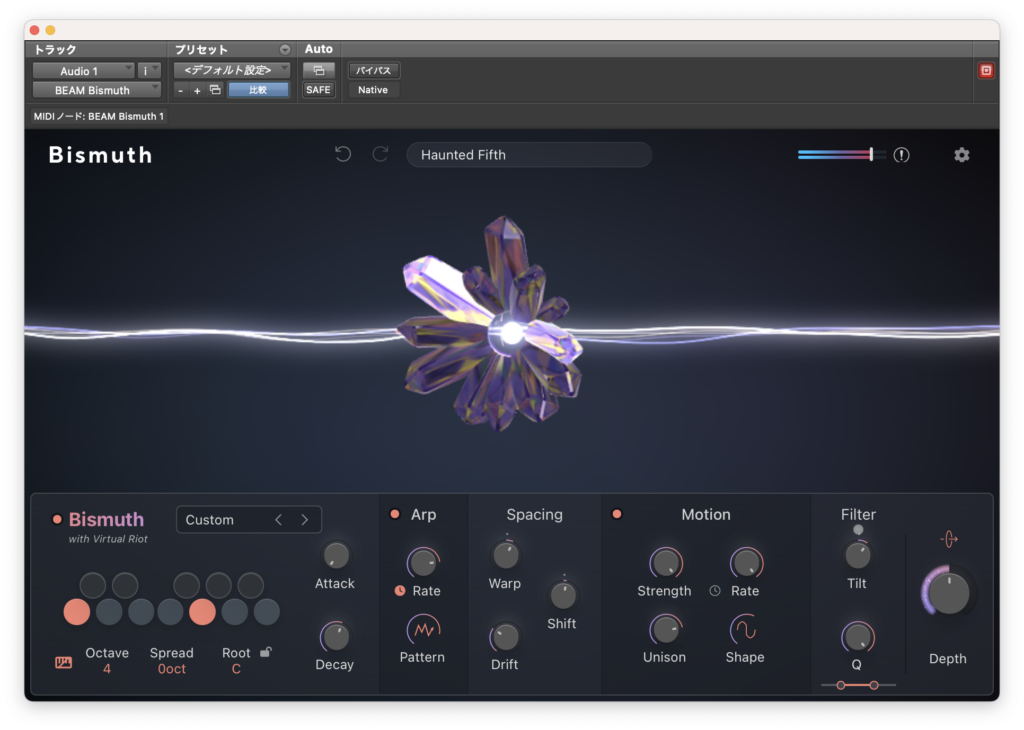
Task: Click the left filter range handle
Action: 841,685
